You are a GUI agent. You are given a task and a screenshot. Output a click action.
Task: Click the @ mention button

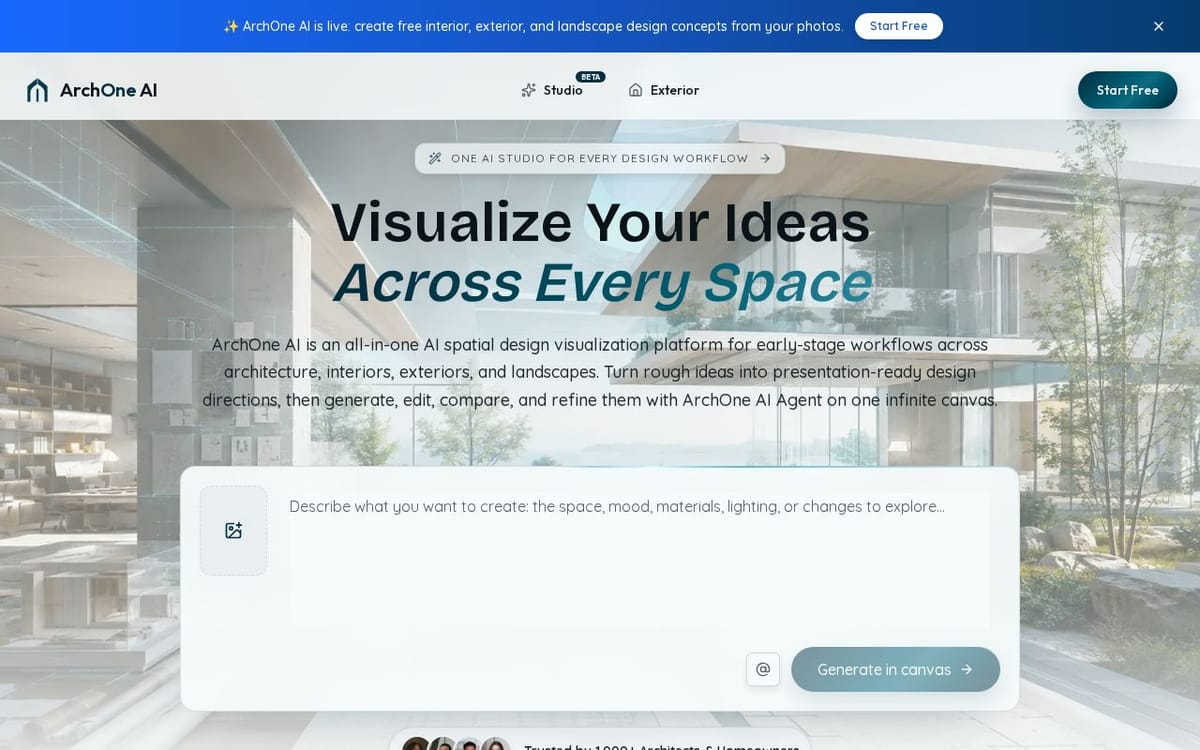[x=763, y=669]
